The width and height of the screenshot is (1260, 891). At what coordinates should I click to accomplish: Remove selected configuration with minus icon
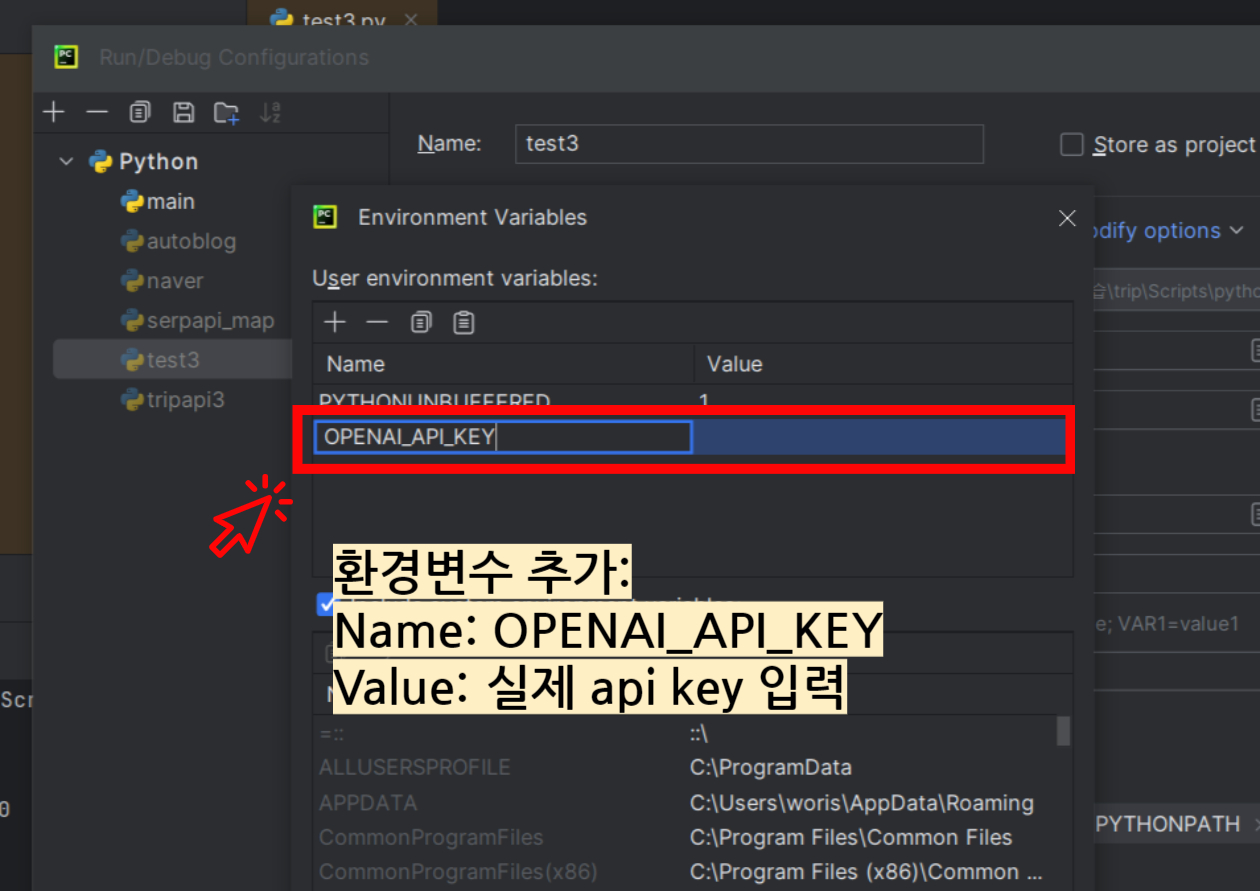point(96,112)
